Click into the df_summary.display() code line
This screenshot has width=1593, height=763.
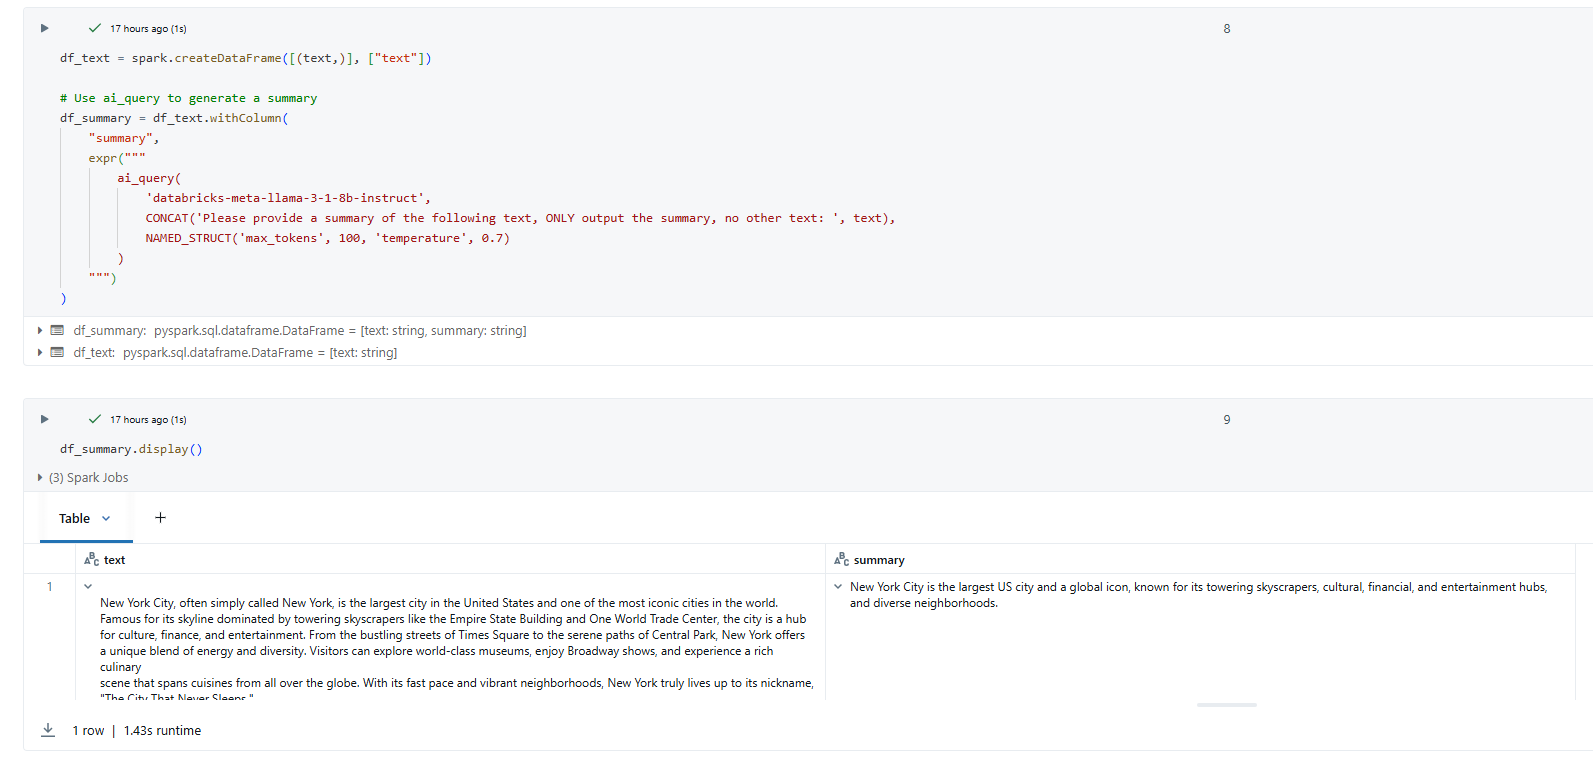[x=131, y=449]
